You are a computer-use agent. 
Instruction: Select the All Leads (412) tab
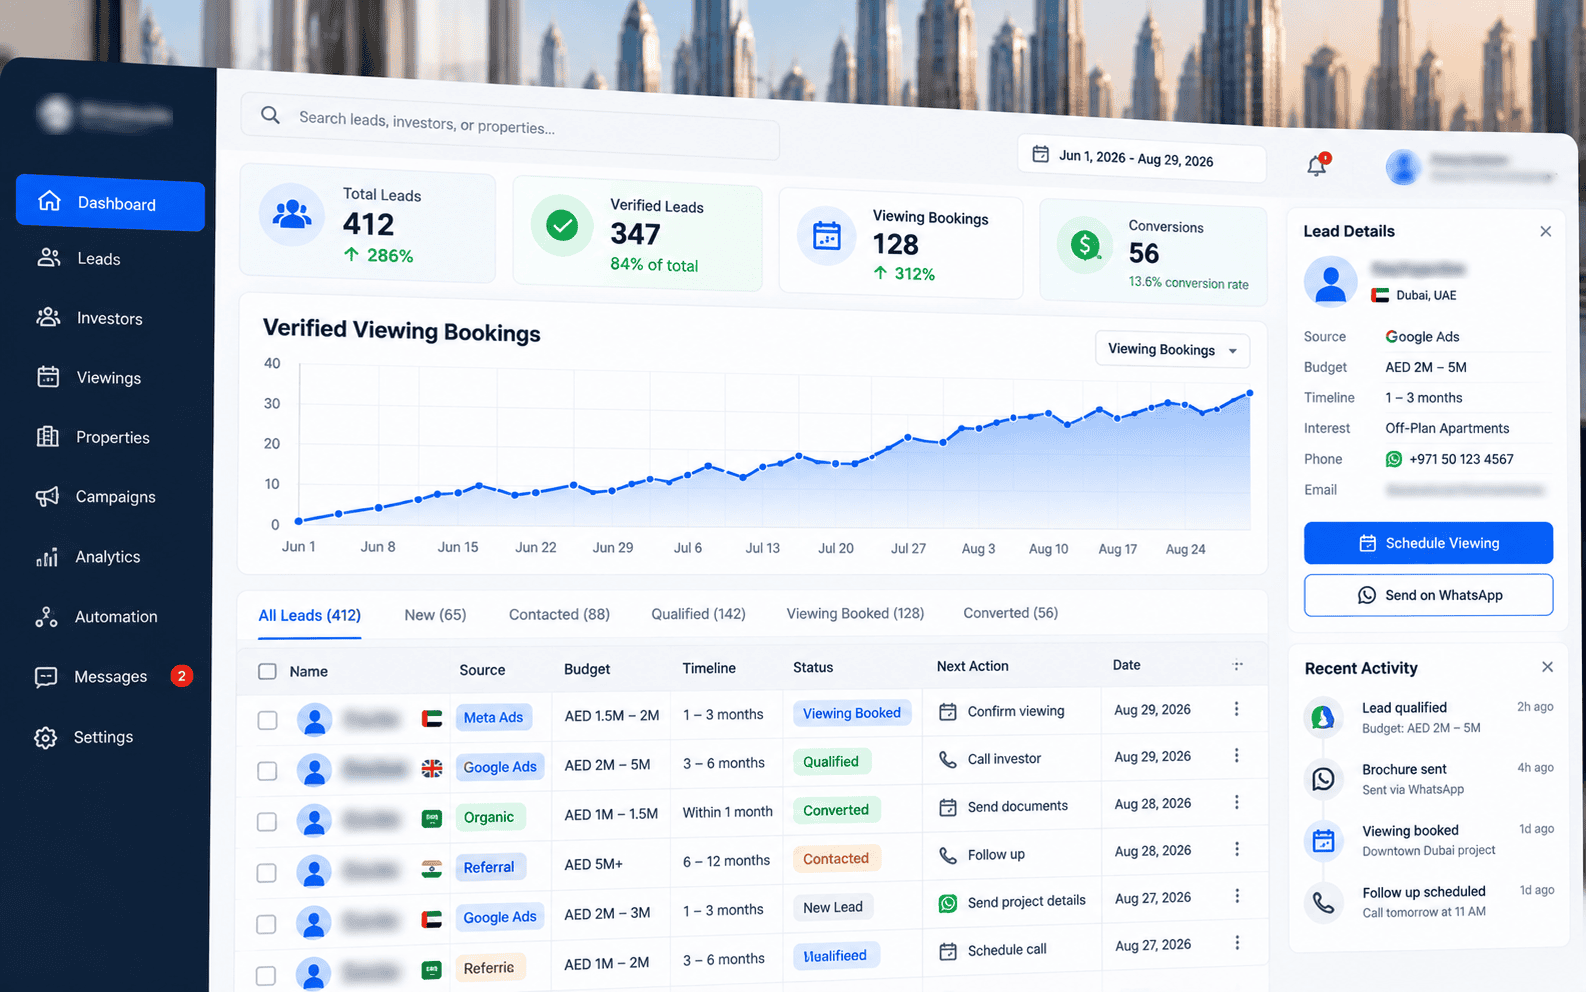point(310,615)
